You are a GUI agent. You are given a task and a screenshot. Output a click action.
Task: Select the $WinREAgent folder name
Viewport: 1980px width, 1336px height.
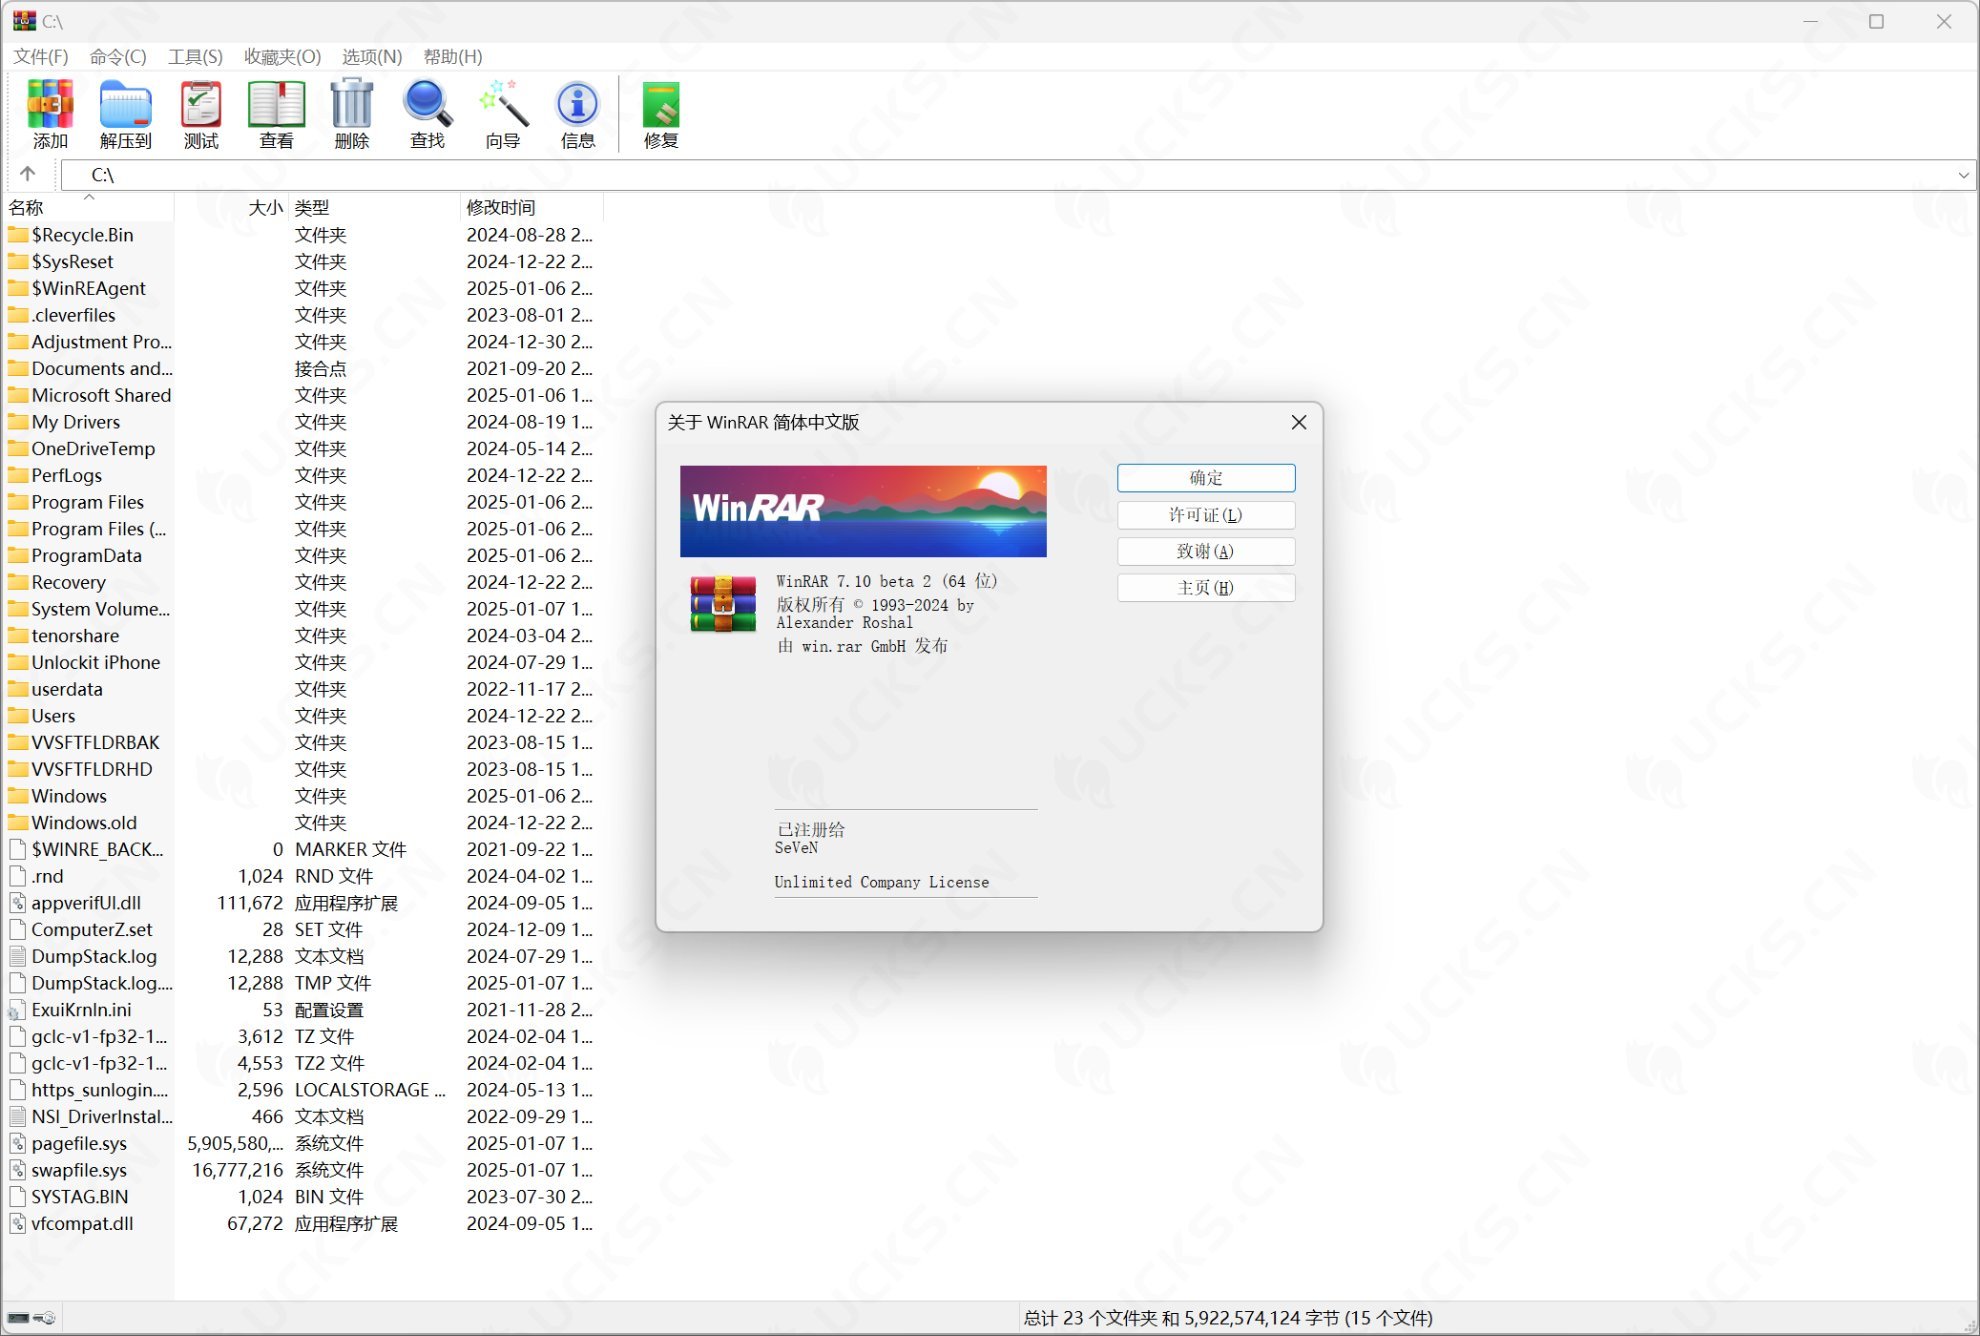(88, 288)
